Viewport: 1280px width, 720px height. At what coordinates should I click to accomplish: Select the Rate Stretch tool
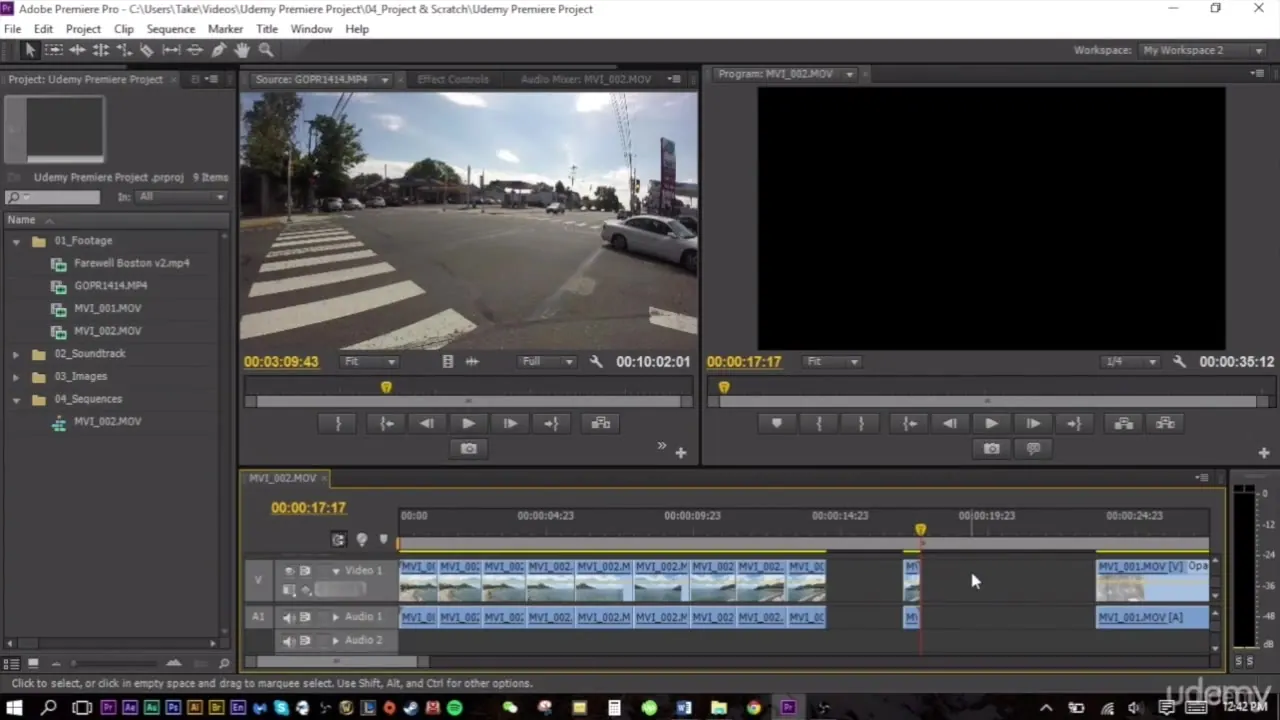(124, 50)
